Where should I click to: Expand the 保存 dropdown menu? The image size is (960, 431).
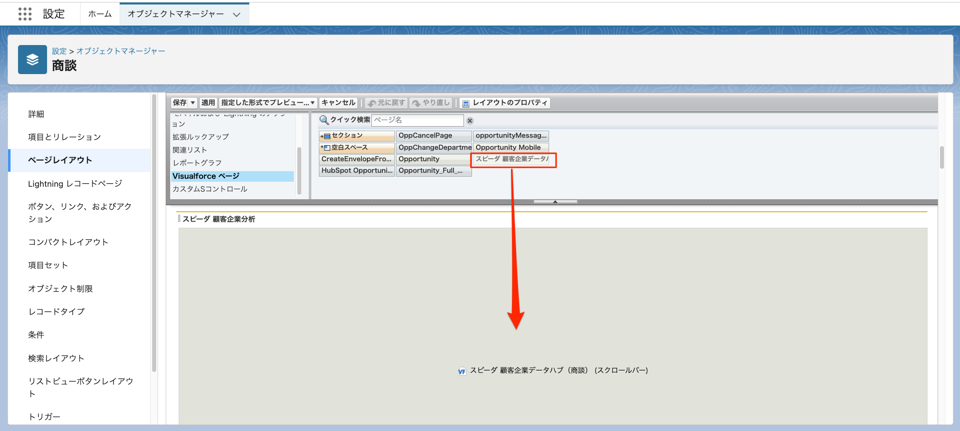click(183, 103)
